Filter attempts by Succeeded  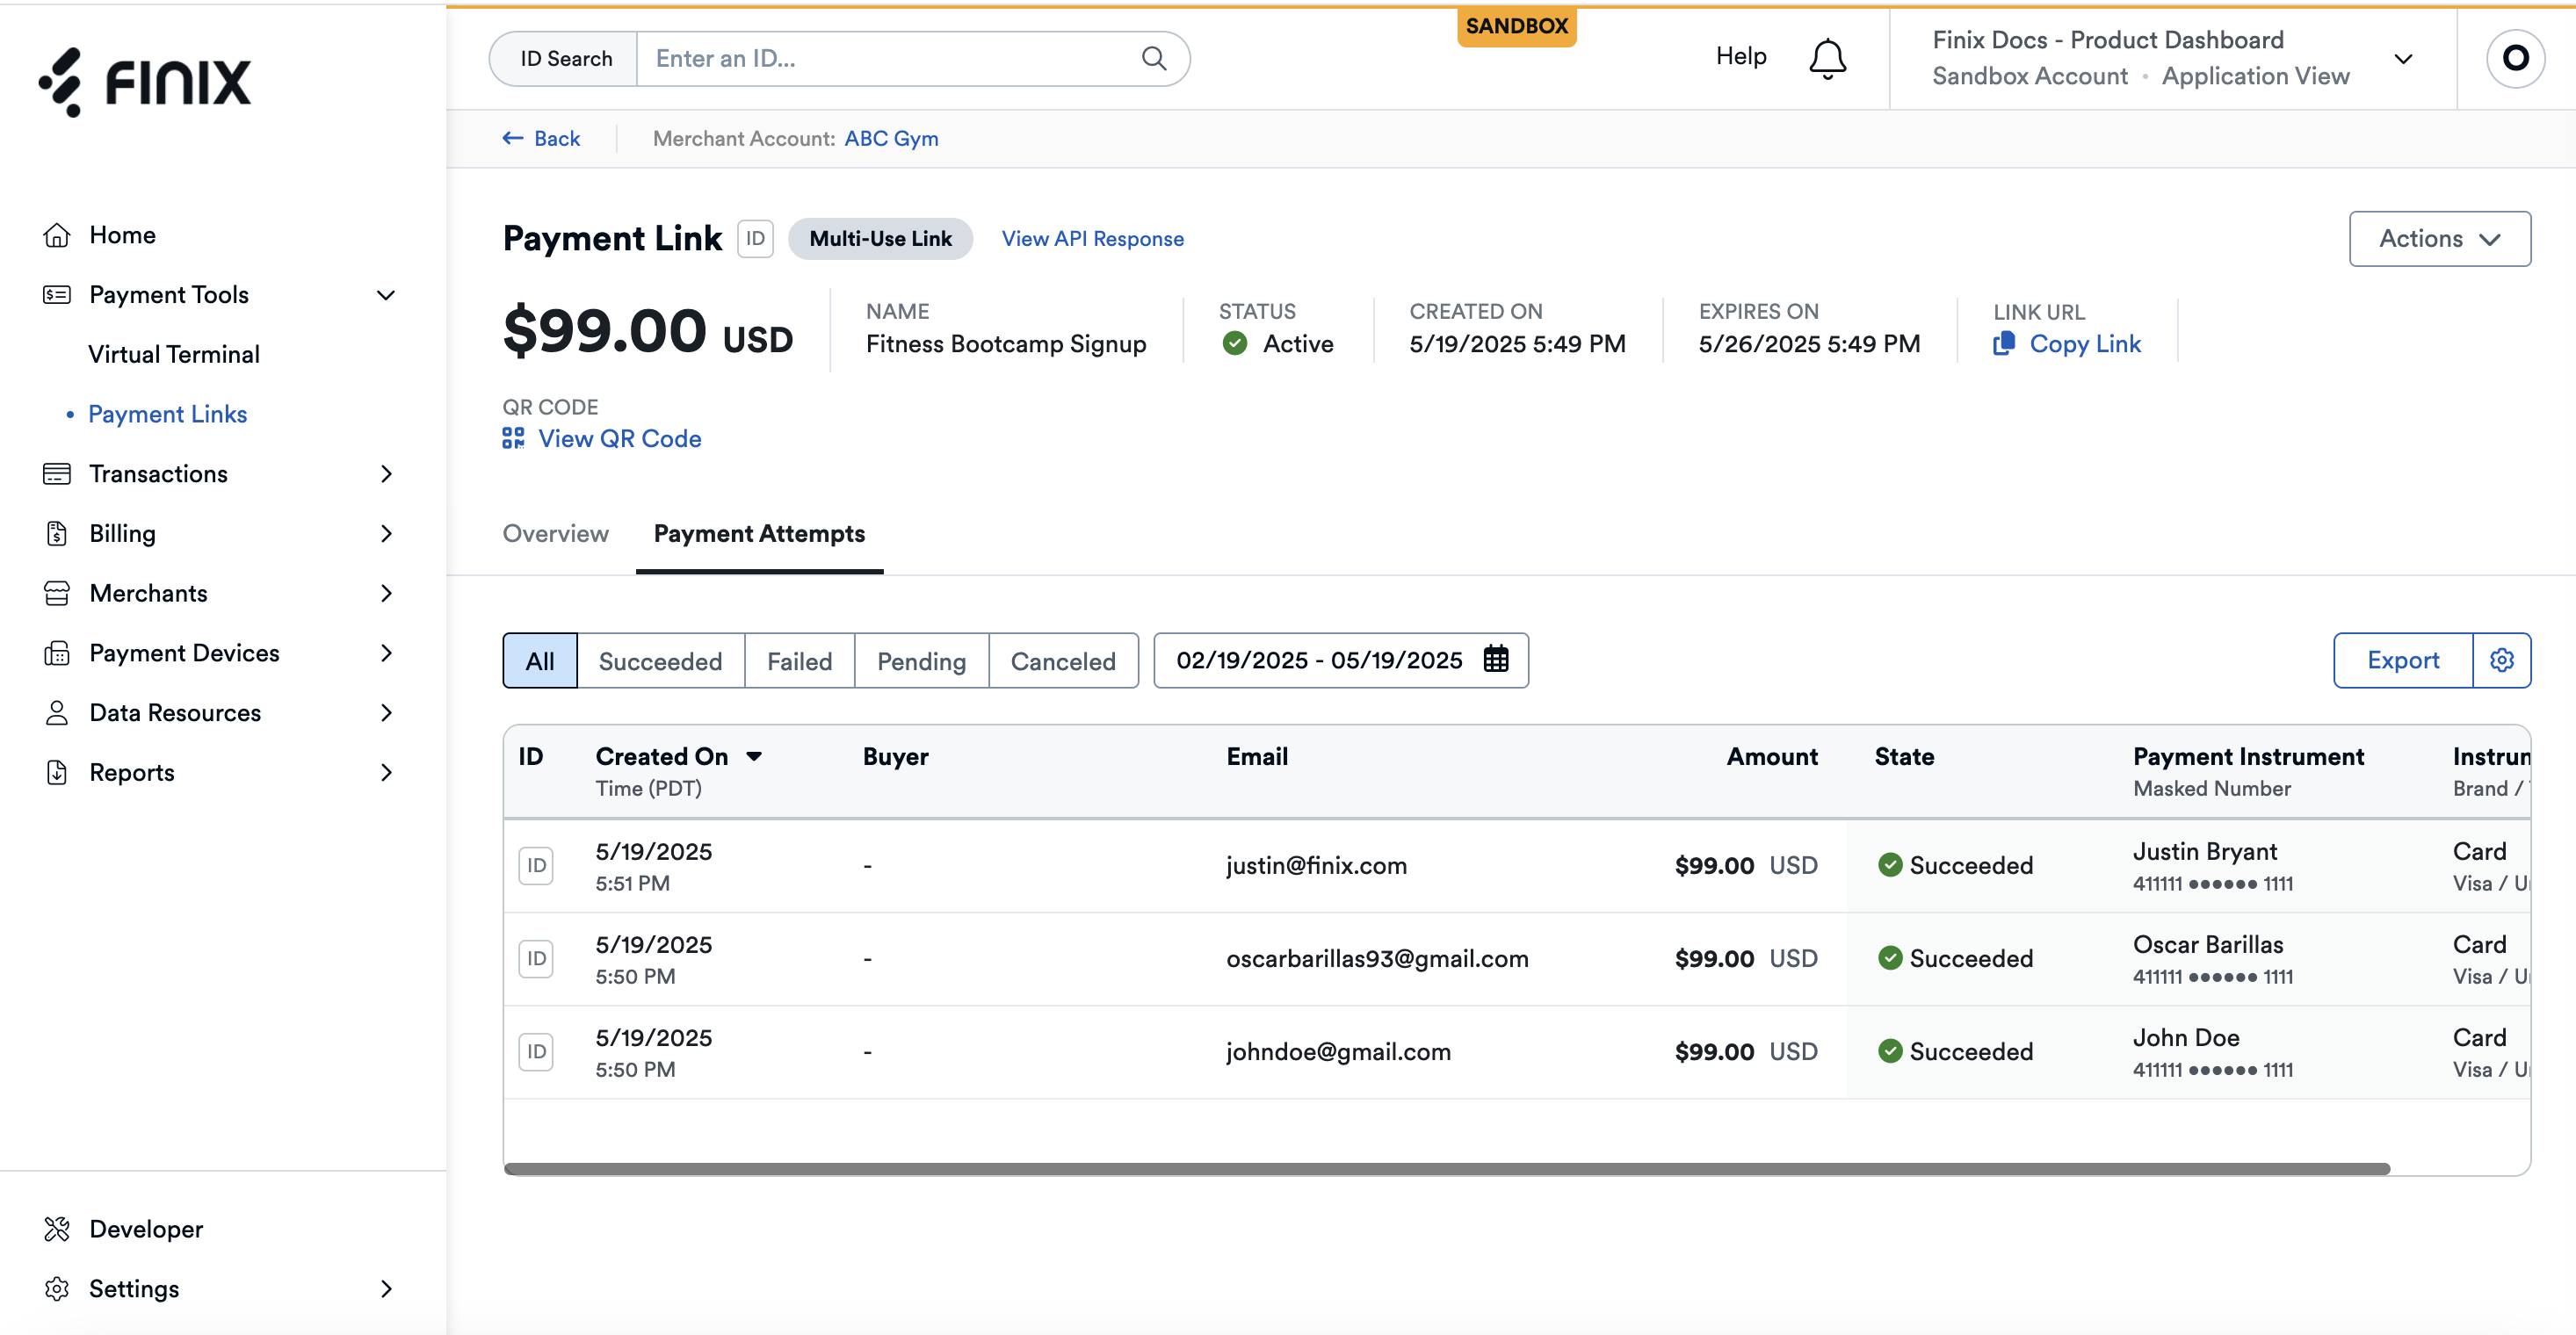[x=660, y=660]
